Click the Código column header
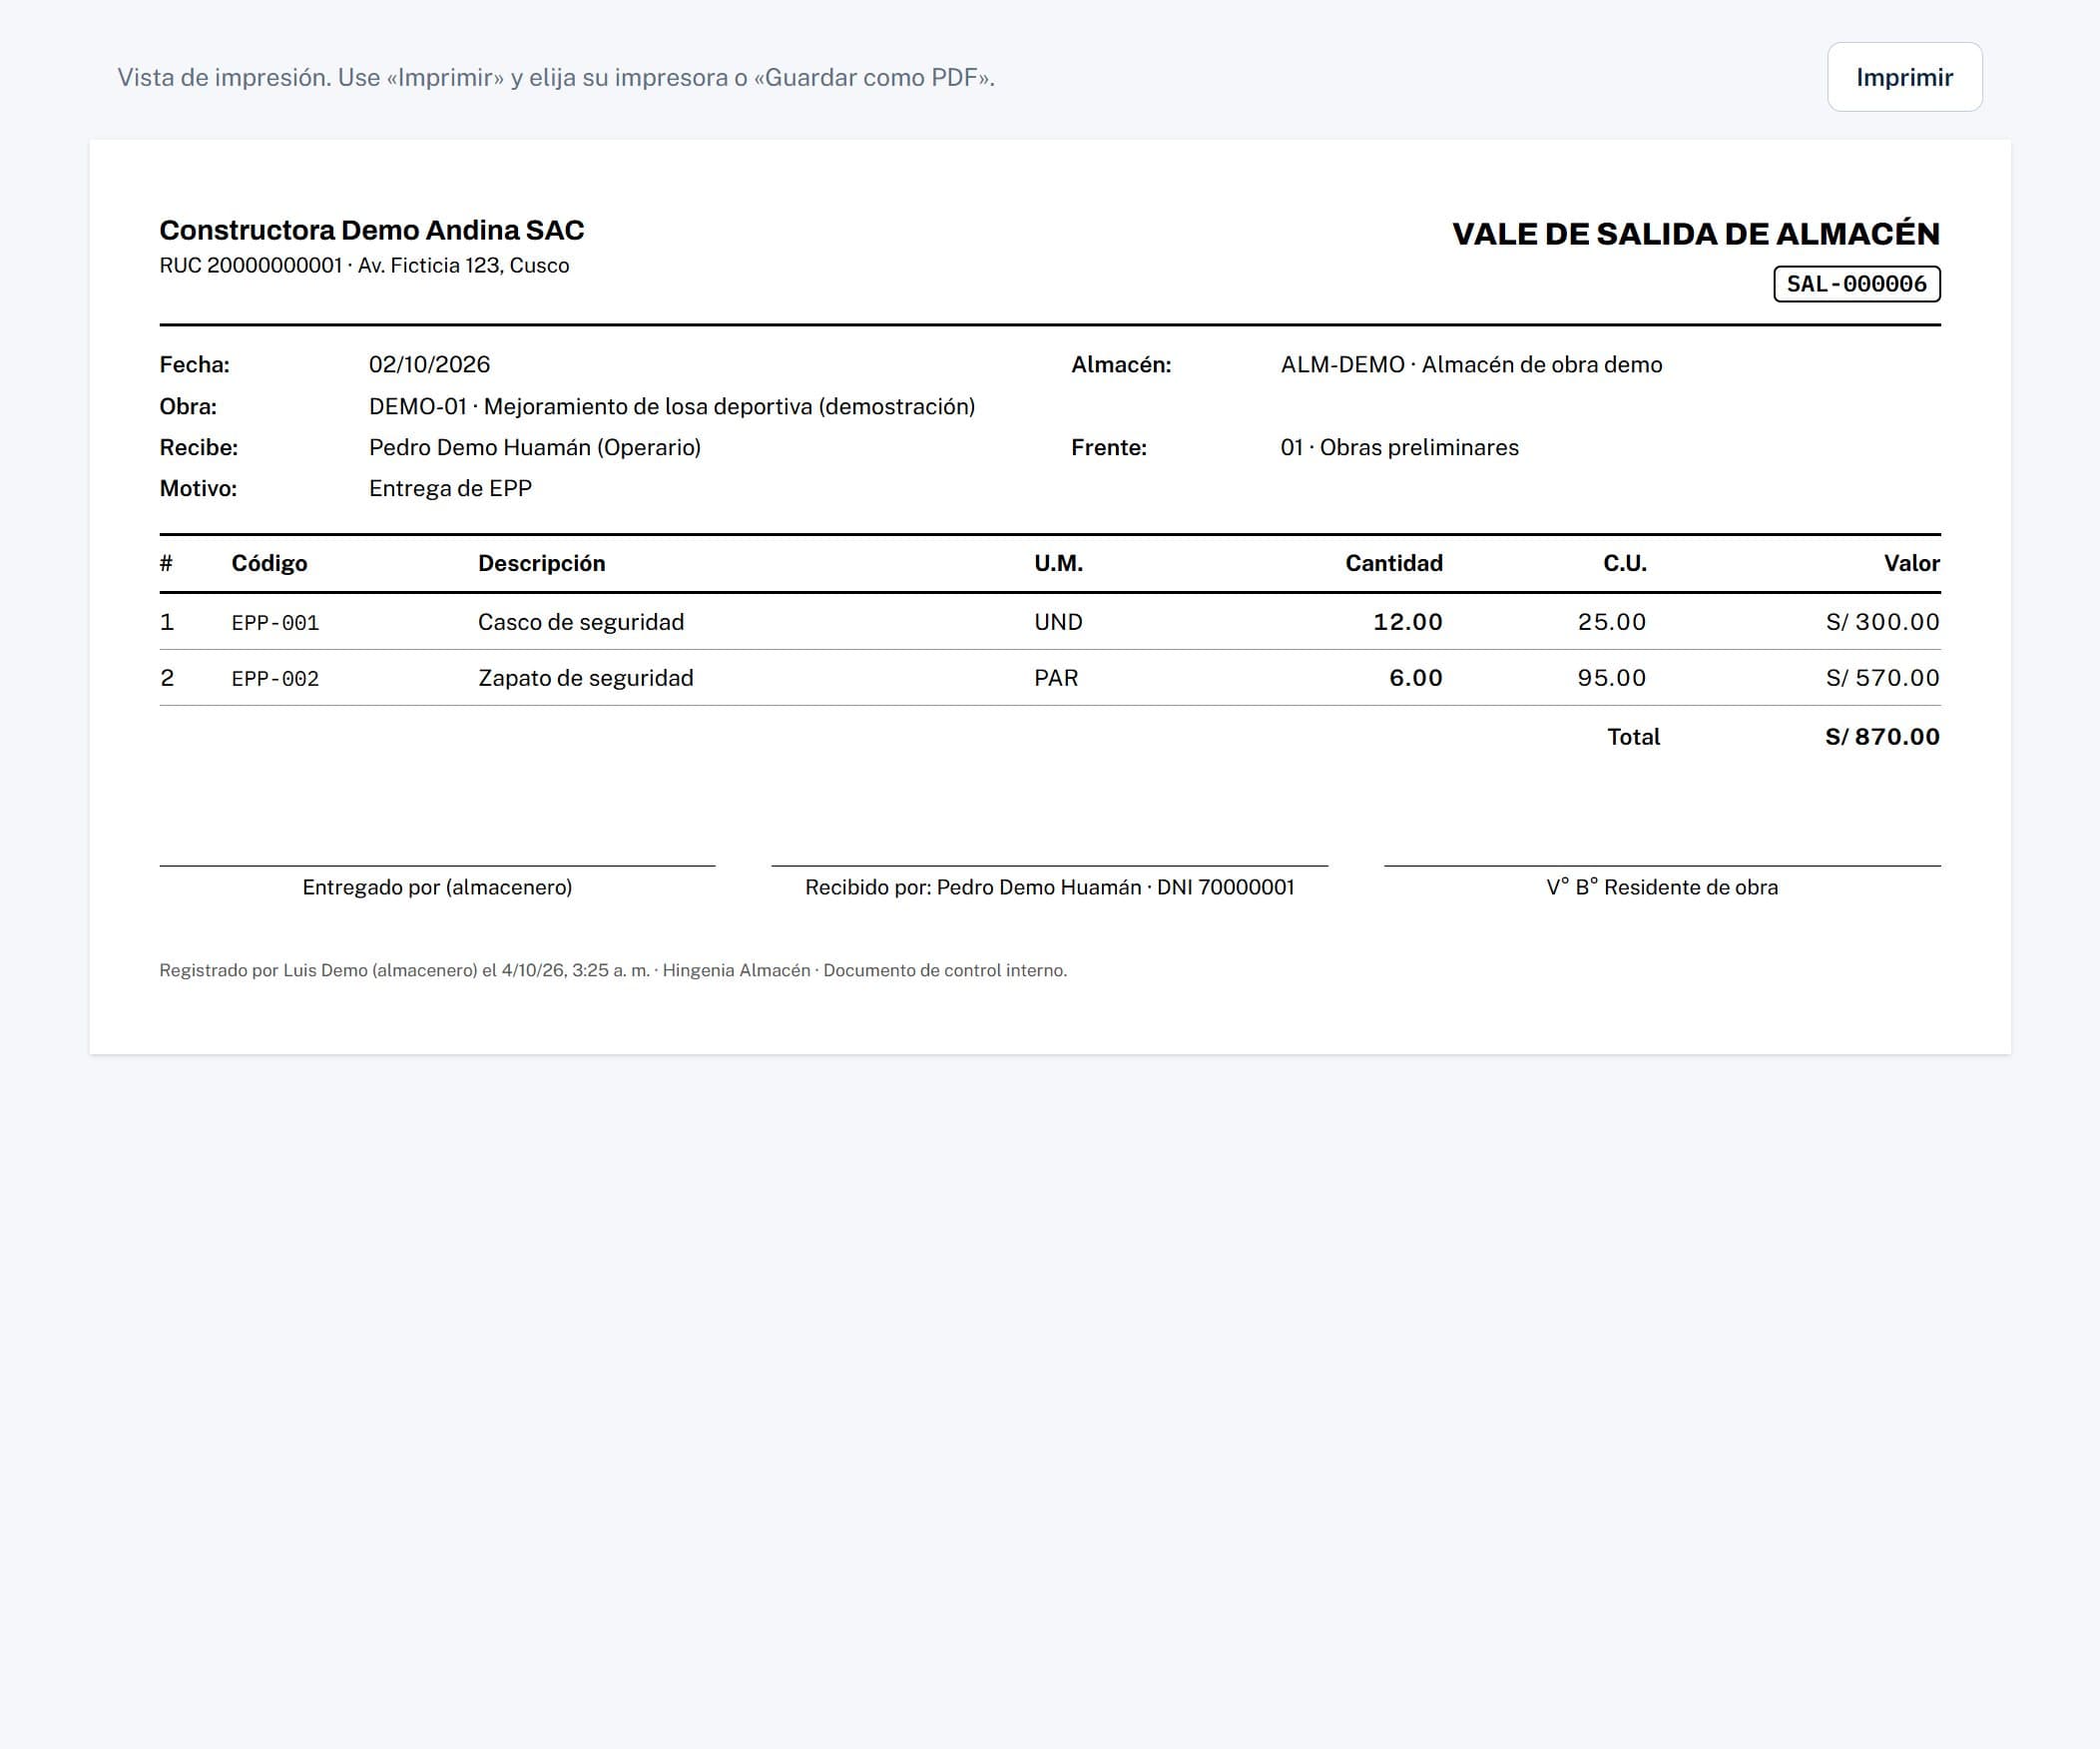The height and width of the screenshot is (1749, 2100). click(x=269, y=564)
